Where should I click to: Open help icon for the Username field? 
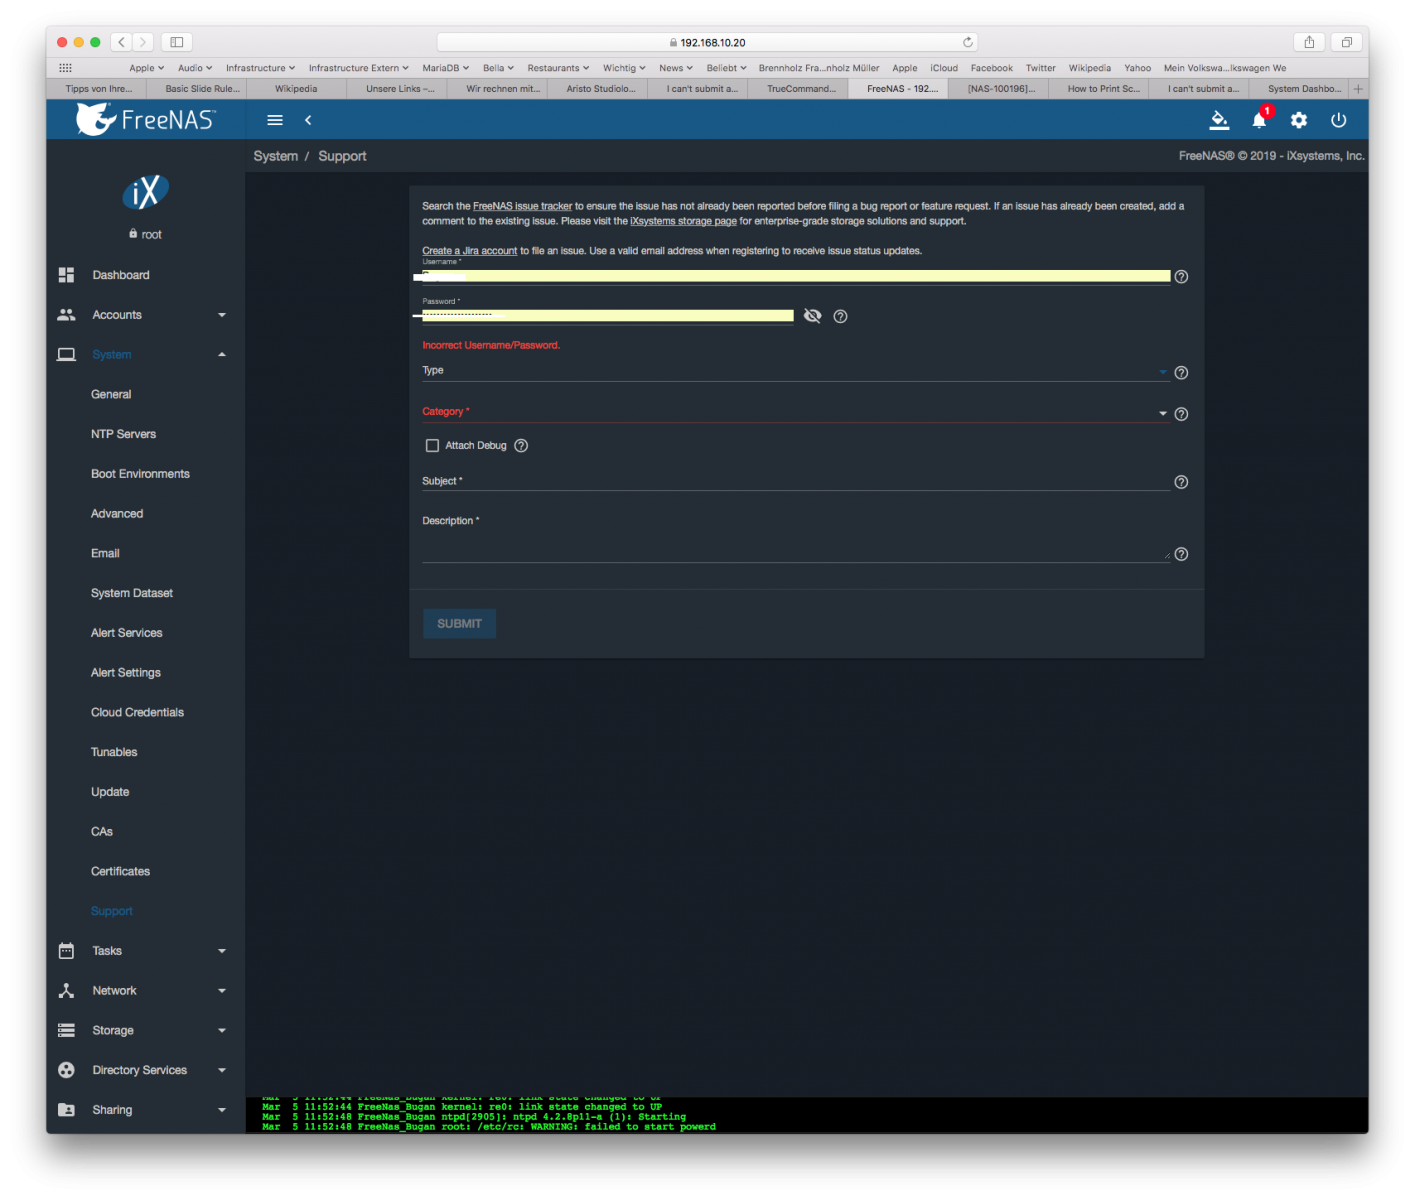[x=1181, y=277]
